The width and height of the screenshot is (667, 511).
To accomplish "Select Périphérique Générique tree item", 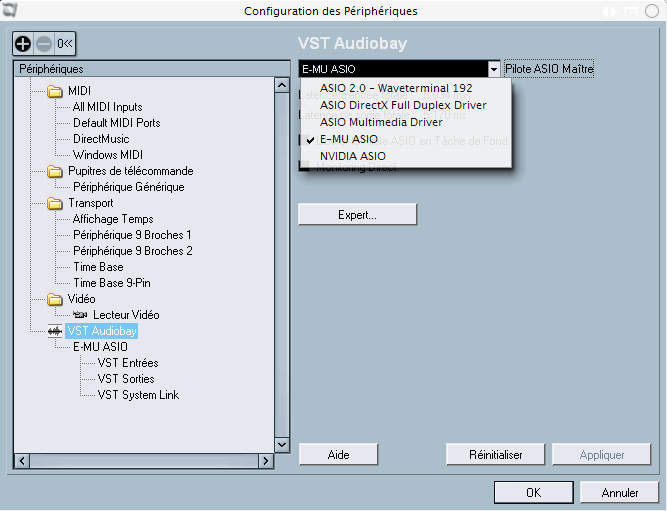I will click(x=128, y=187).
